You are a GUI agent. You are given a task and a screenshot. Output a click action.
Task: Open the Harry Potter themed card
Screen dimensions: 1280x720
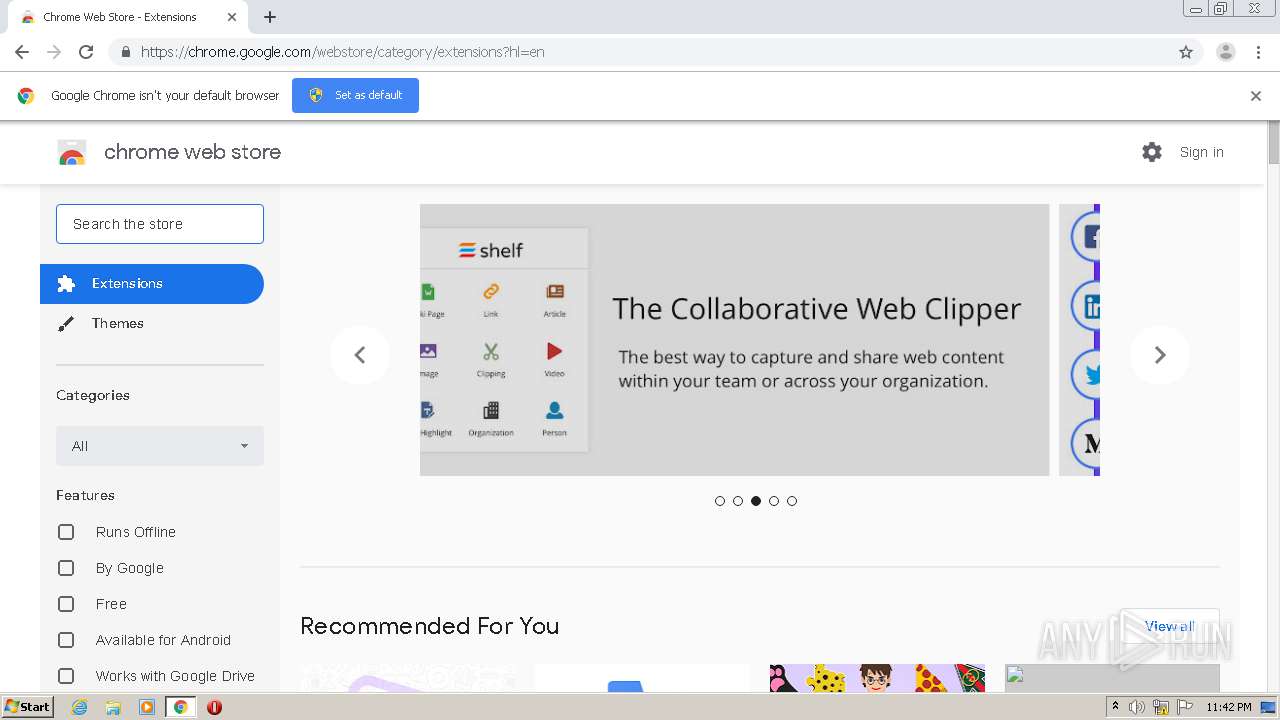[x=877, y=678]
